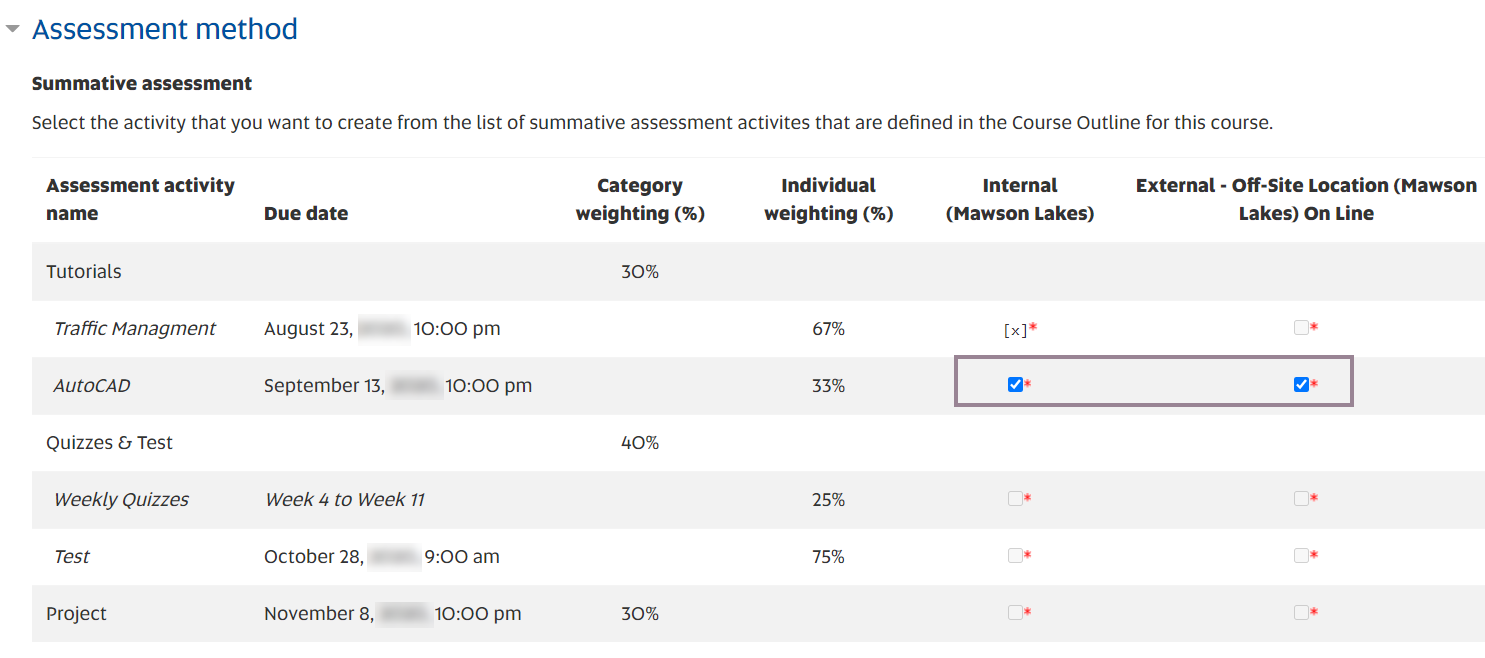The width and height of the screenshot is (1485, 658).
Task: Click the Assessment method heading
Action: pos(164,28)
